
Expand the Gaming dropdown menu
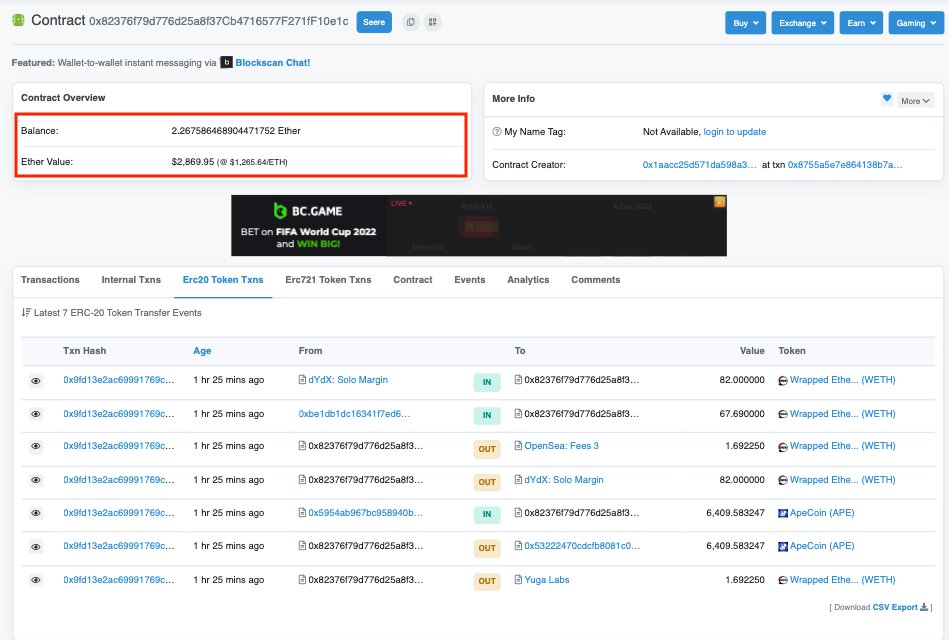point(916,23)
